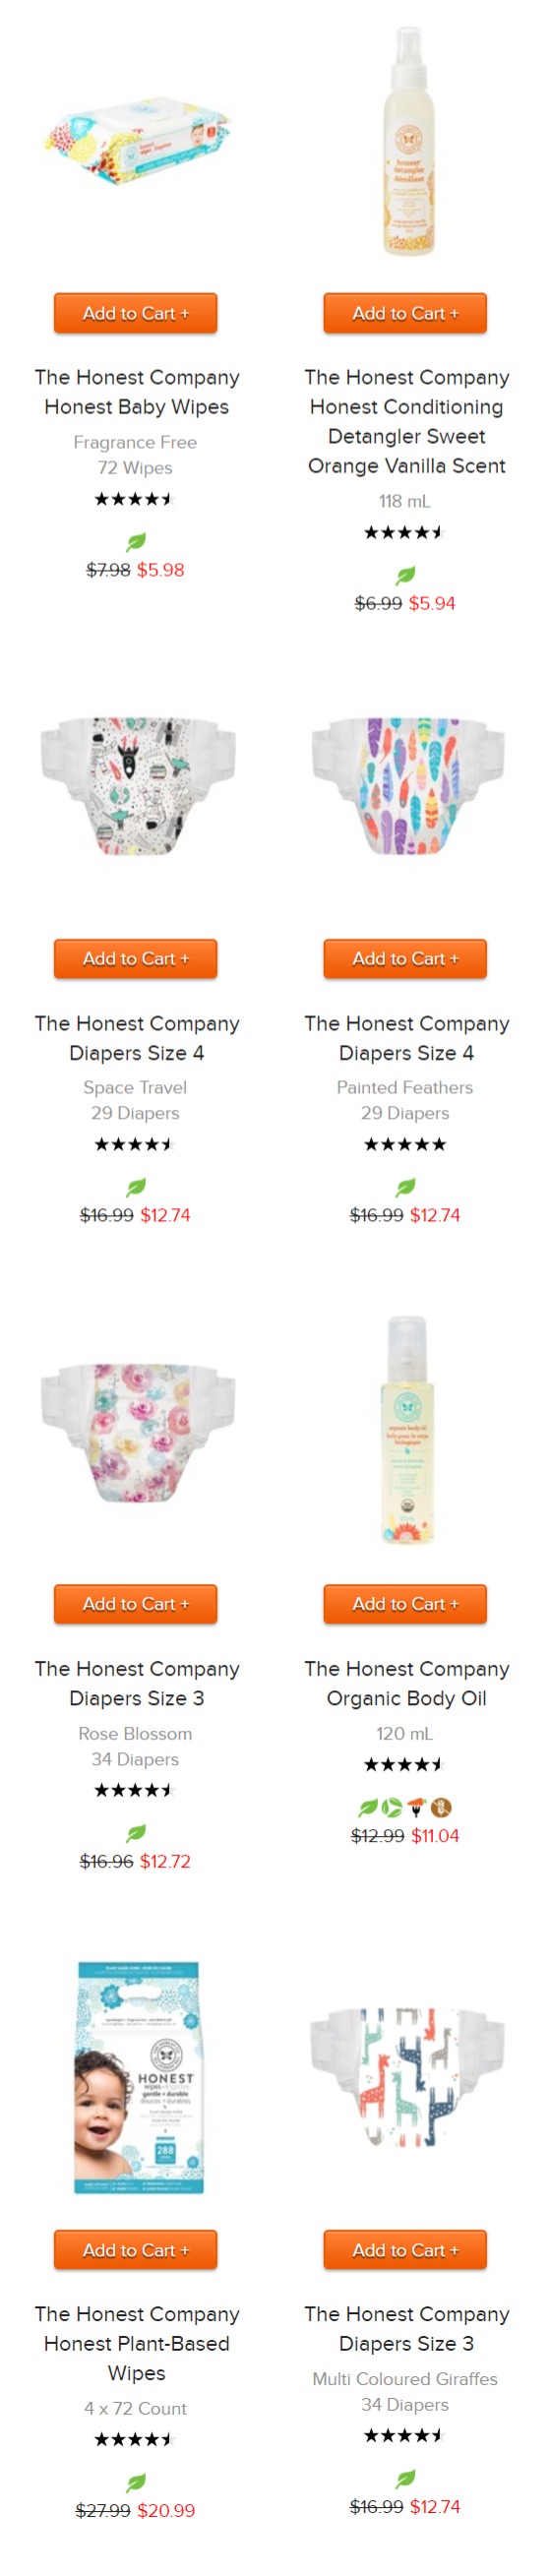Click leaf icon under Multi Coloured Giraffes diapers

click(x=405, y=2477)
